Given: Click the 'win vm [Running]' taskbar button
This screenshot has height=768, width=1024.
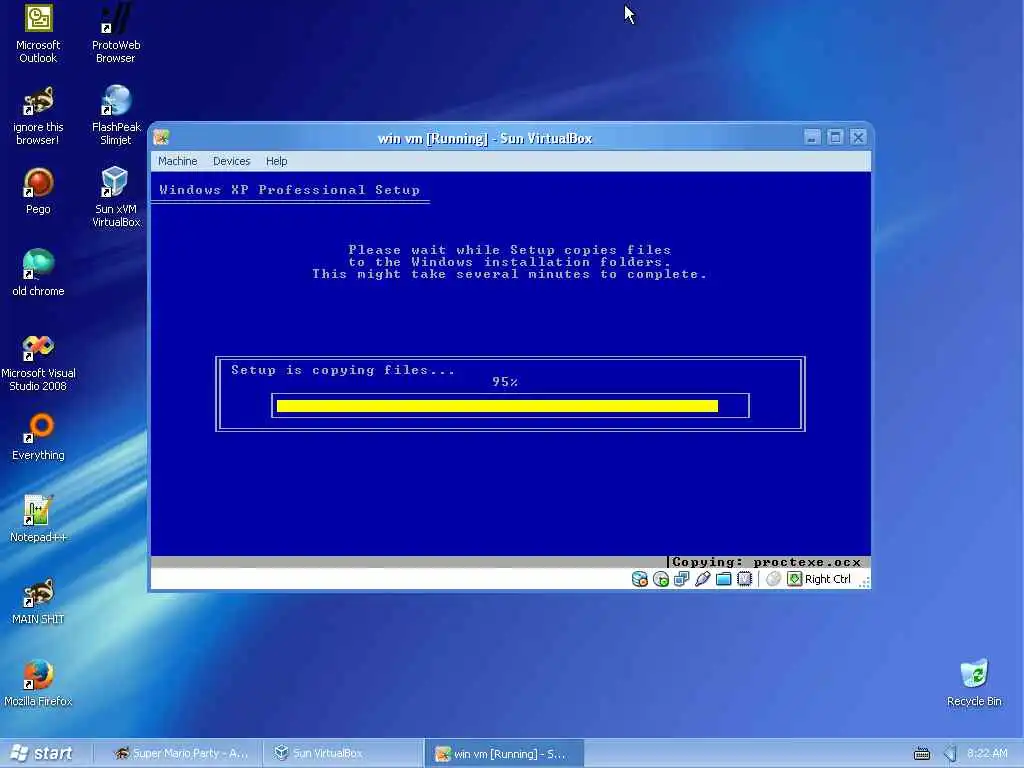Looking at the screenshot, I should 504,754.
